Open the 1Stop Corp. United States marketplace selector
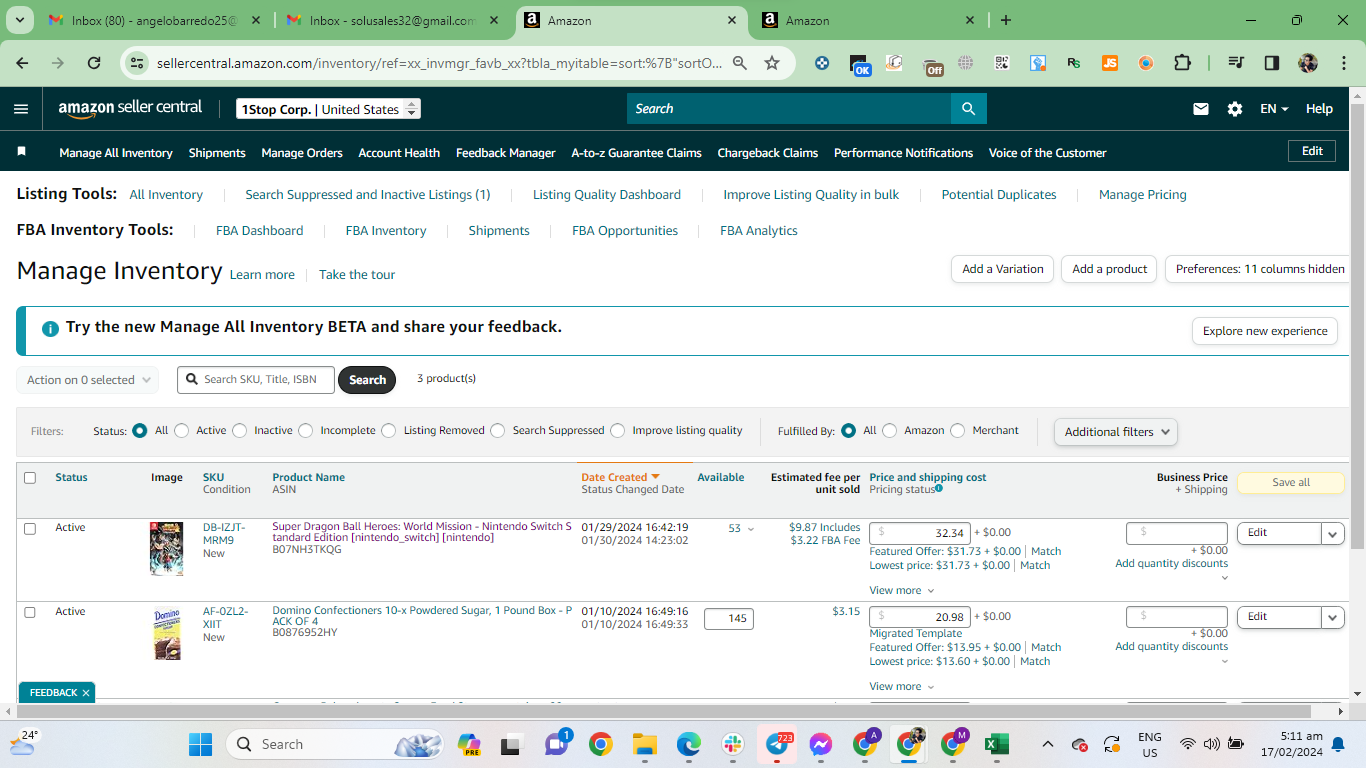The image size is (1366, 768). (328, 109)
